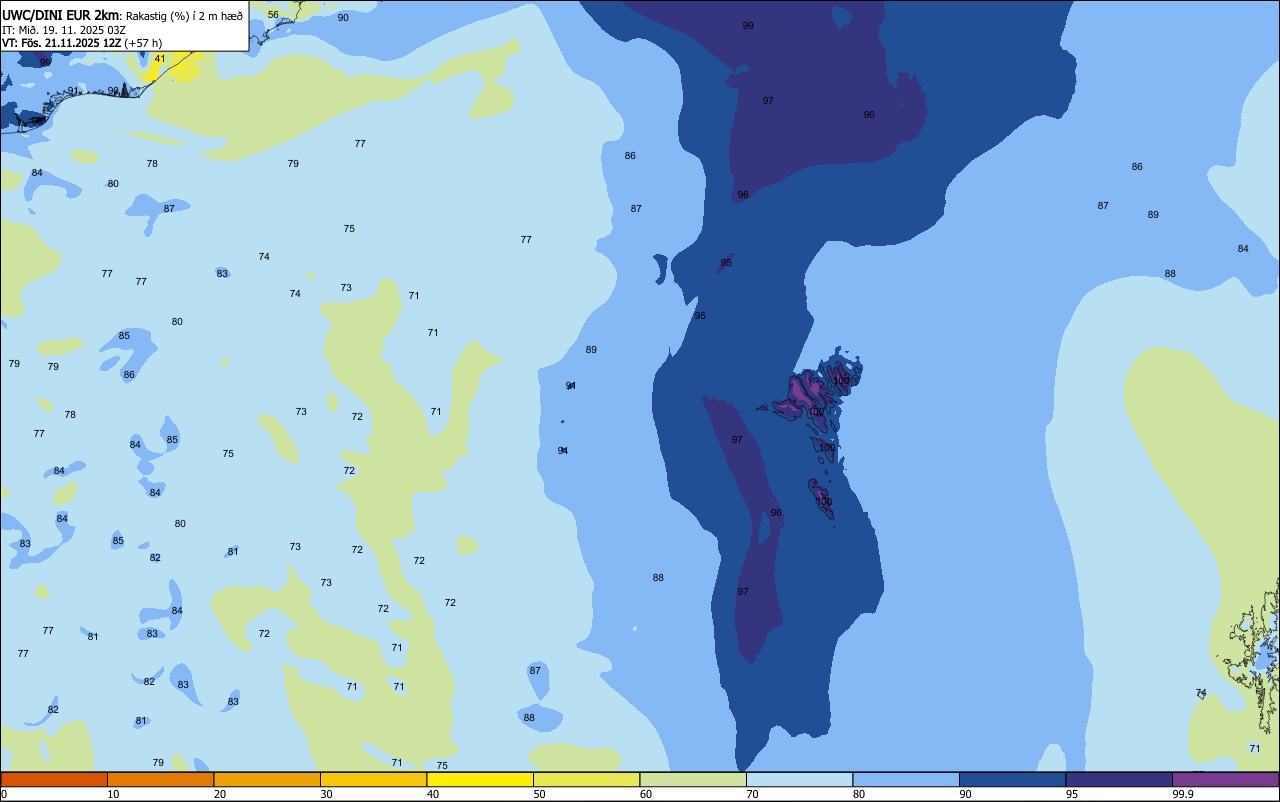The image size is (1280, 802).
Task: Click the dark blue 90–95 legend swatch
Action: point(1012,779)
